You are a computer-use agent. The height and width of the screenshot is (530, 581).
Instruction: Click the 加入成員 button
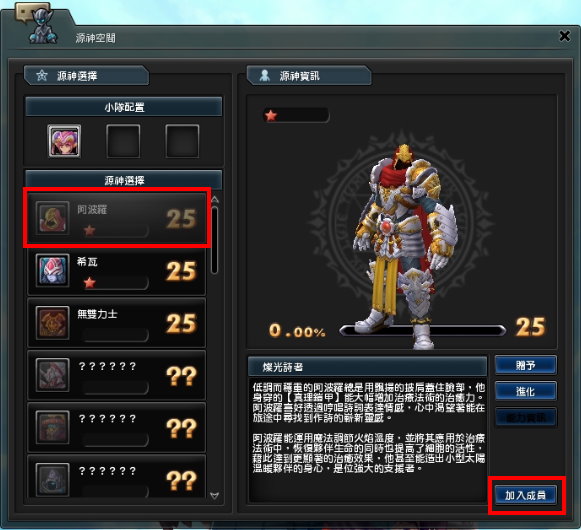525,495
